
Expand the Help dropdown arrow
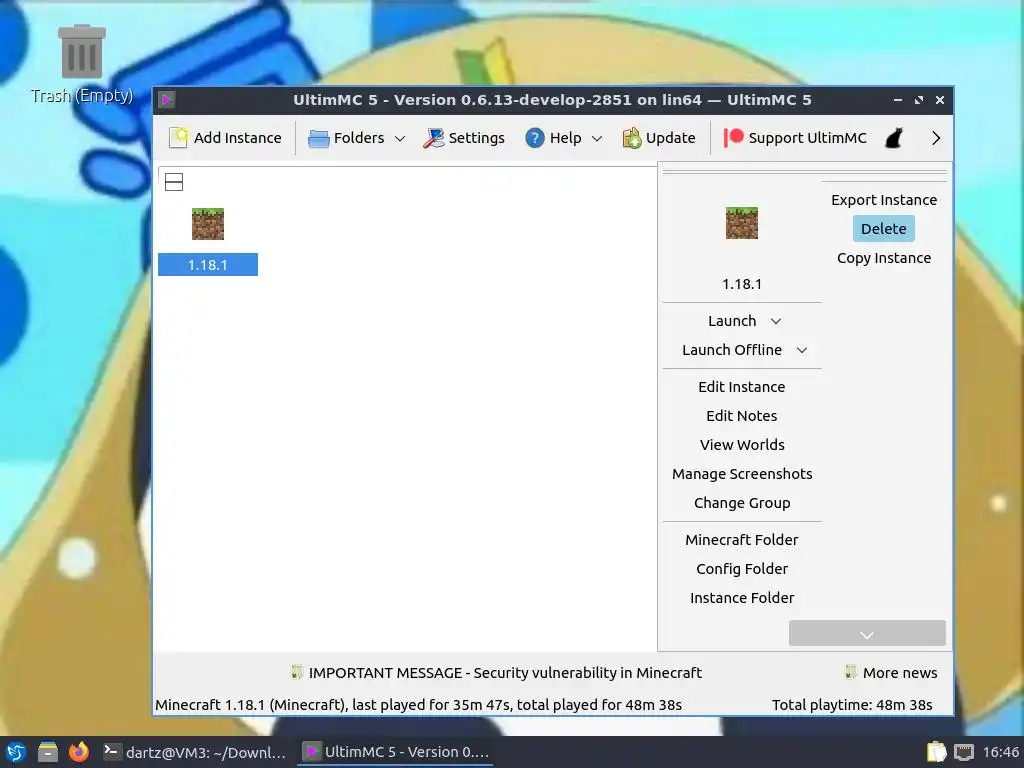click(x=597, y=138)
